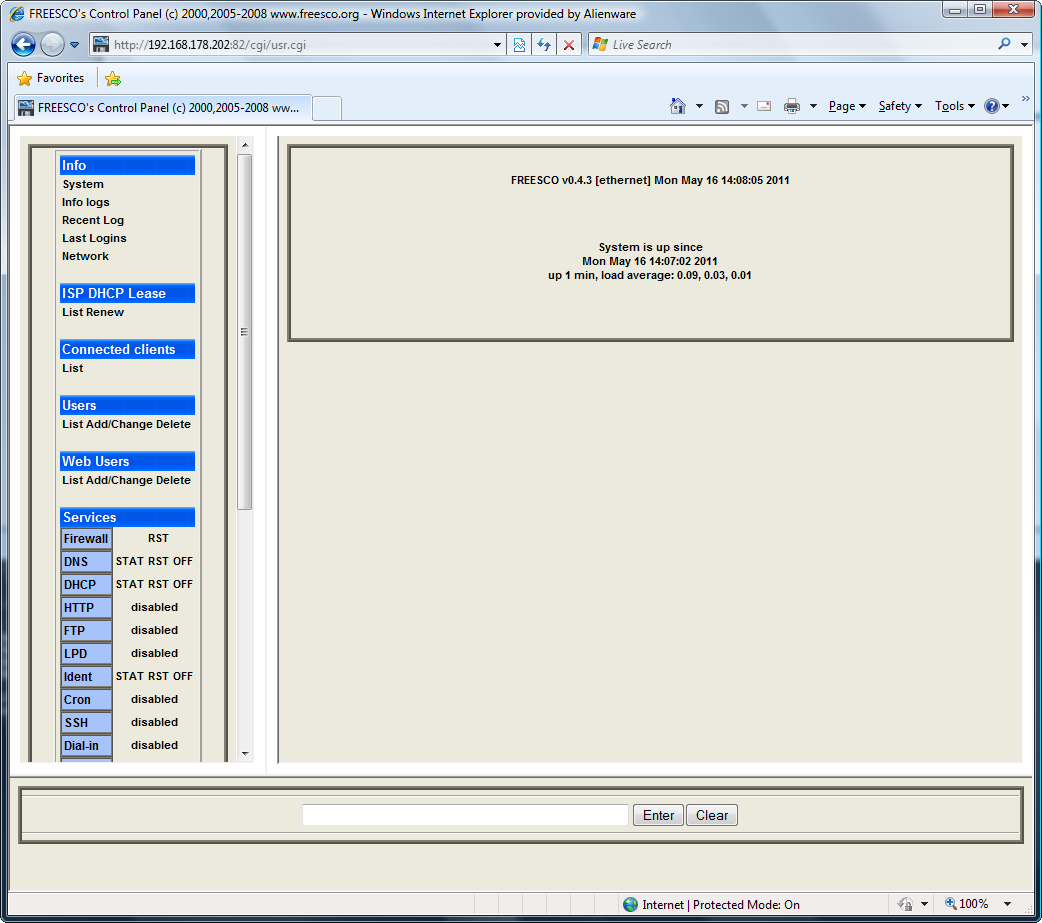Open the search provider dropdown arrow

coord(1024,45)
